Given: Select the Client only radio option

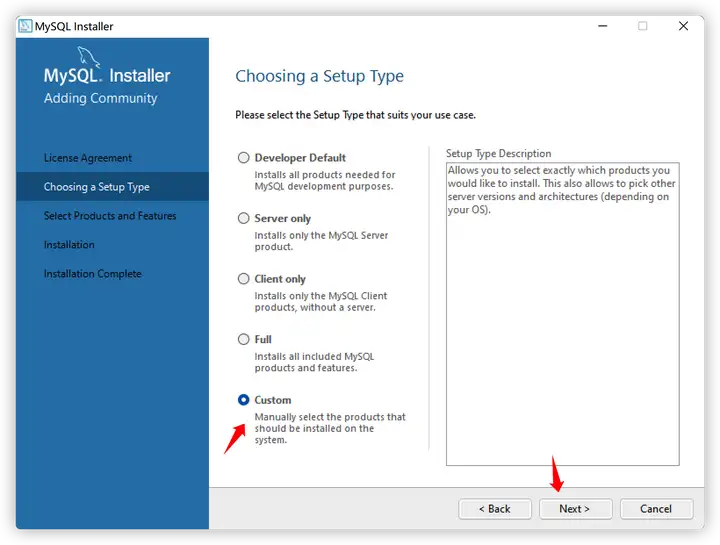Looking at the screenshot, I should tap(243, 279).
